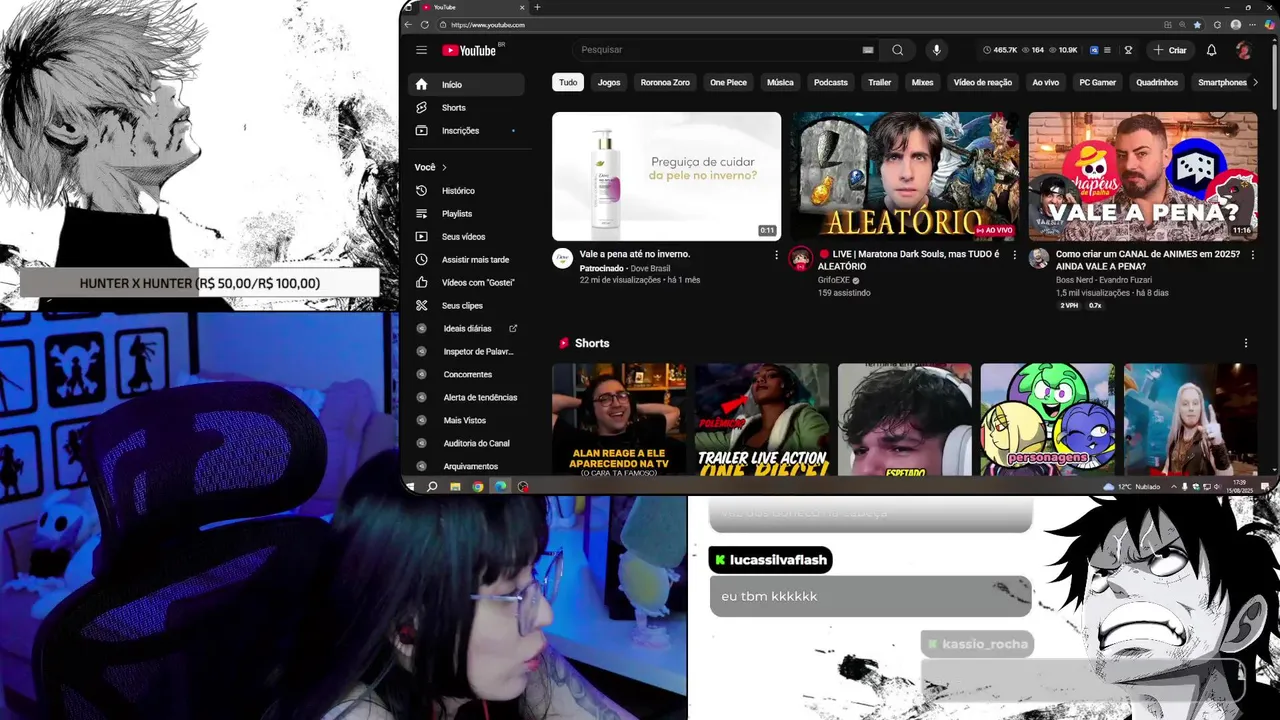Select the Vídeo de reação chip
The height and width of the screenshot is (720, 1280).
coord(983,83)
